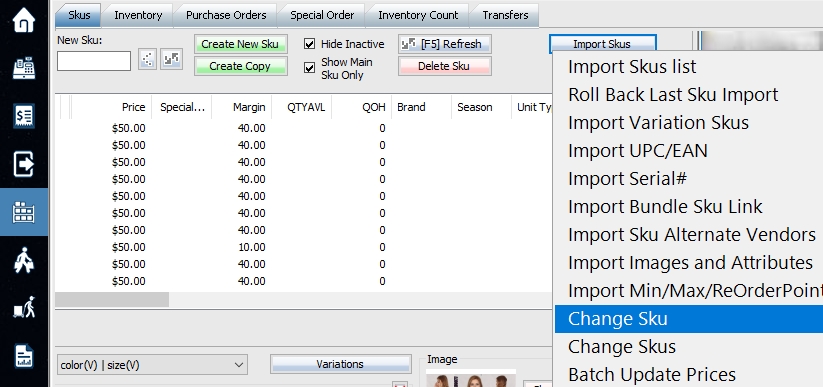Choose Import Images and Attributes

[x=689, y=263]
